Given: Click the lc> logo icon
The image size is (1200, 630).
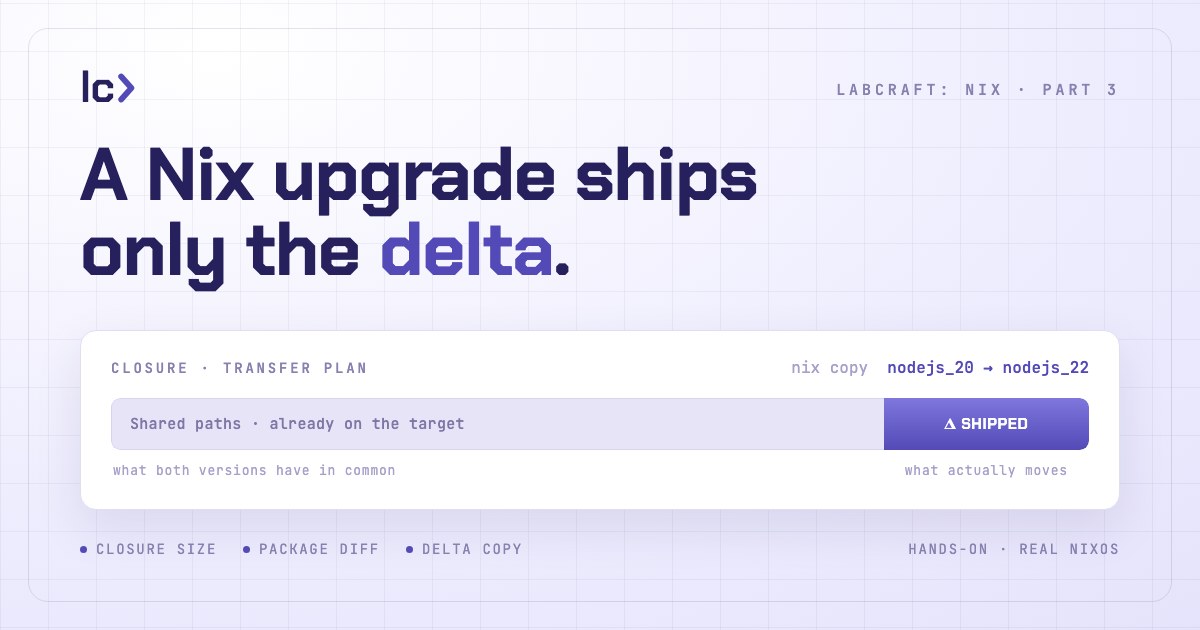Looking at the screenshot, I should [108, 87].
